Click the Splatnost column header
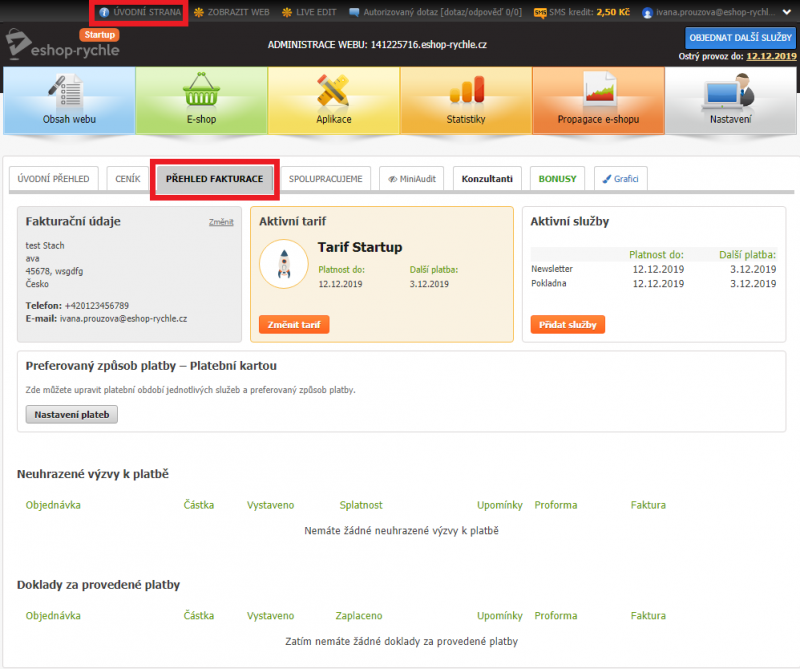The width and height of the screenshot is (800, 669). (361, 505)
